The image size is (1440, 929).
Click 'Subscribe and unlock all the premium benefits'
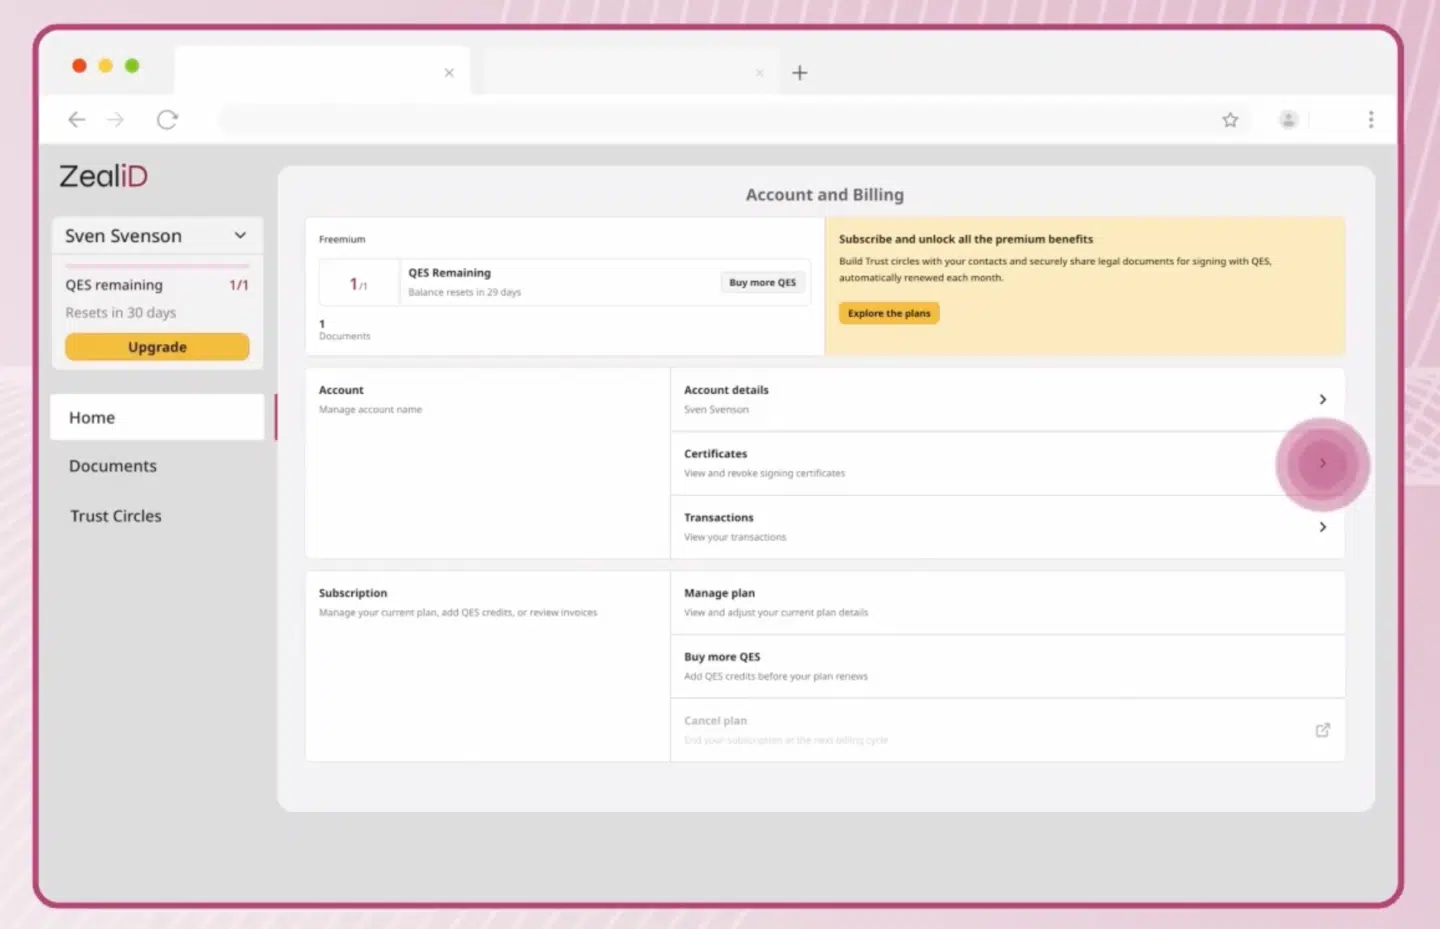966,239
